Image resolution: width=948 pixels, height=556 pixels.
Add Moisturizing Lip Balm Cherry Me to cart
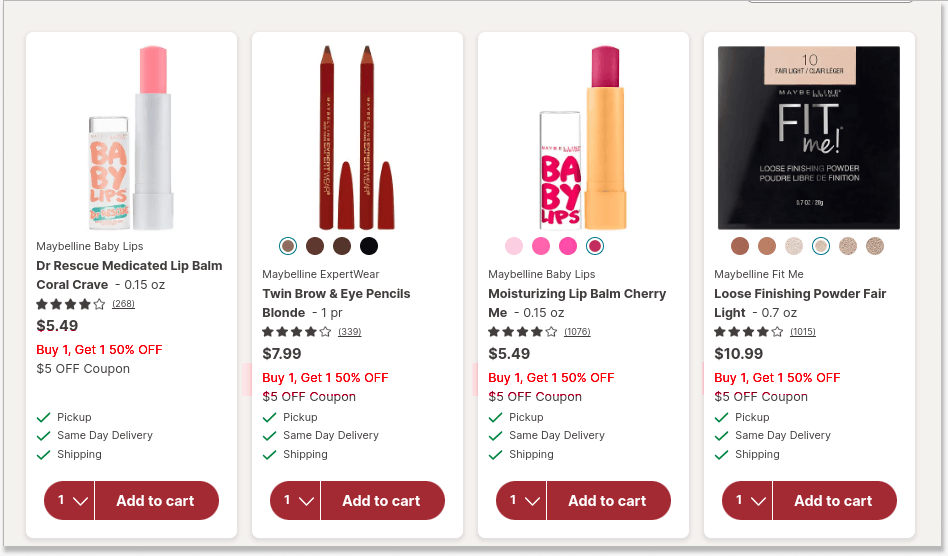coord(608,501)
